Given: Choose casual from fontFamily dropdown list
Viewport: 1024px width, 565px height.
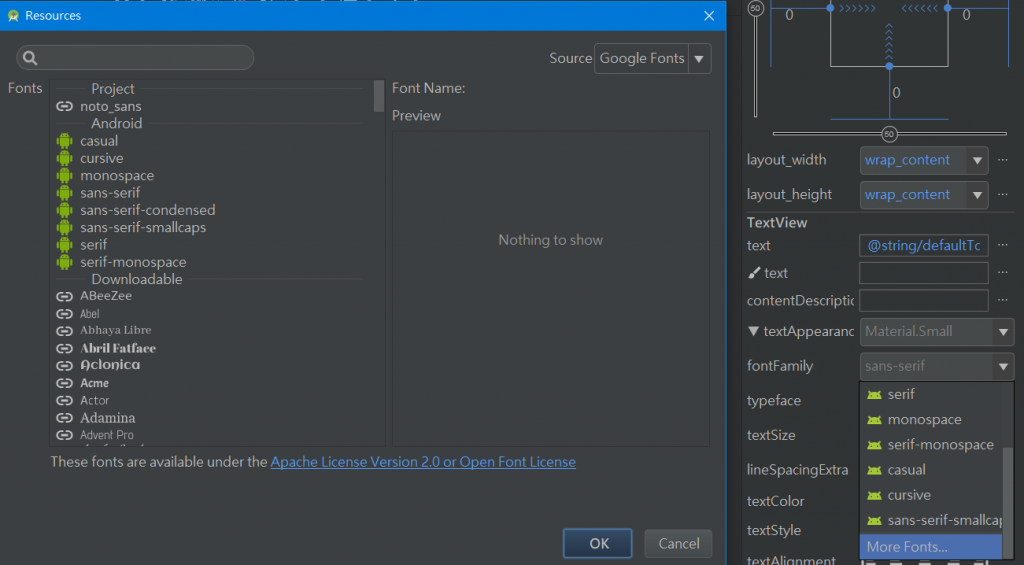Looking at the screenshot, I should (931, 470).
